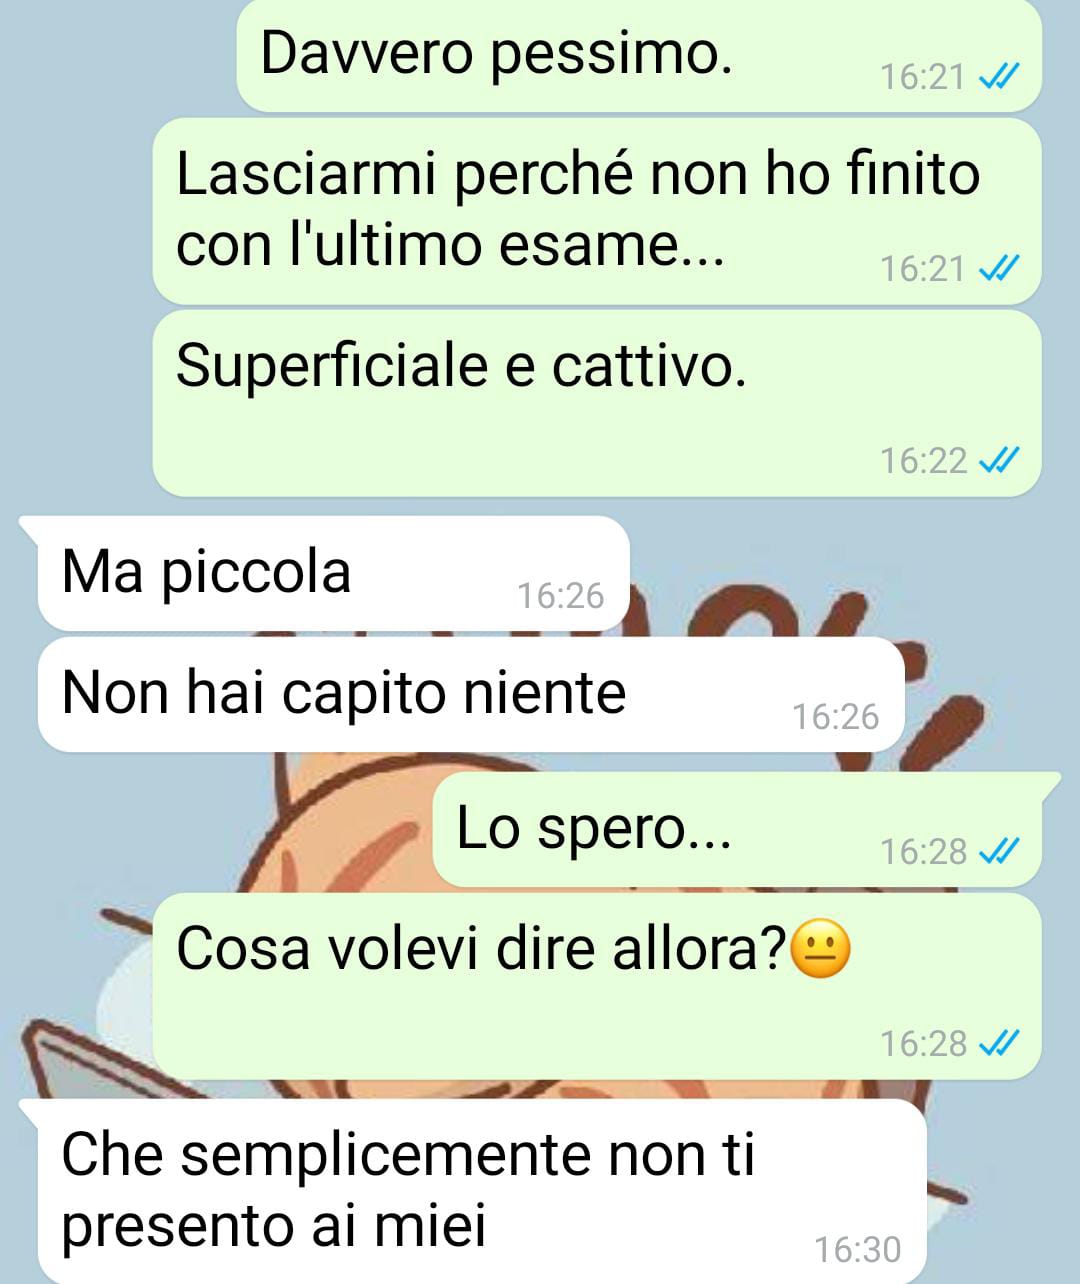The height and width of the screenshot is (1284, 1080).
Task: Tap the 'Davvero pessimo.' message bubble
Action: pyautogui.click(x=639, y=54)
